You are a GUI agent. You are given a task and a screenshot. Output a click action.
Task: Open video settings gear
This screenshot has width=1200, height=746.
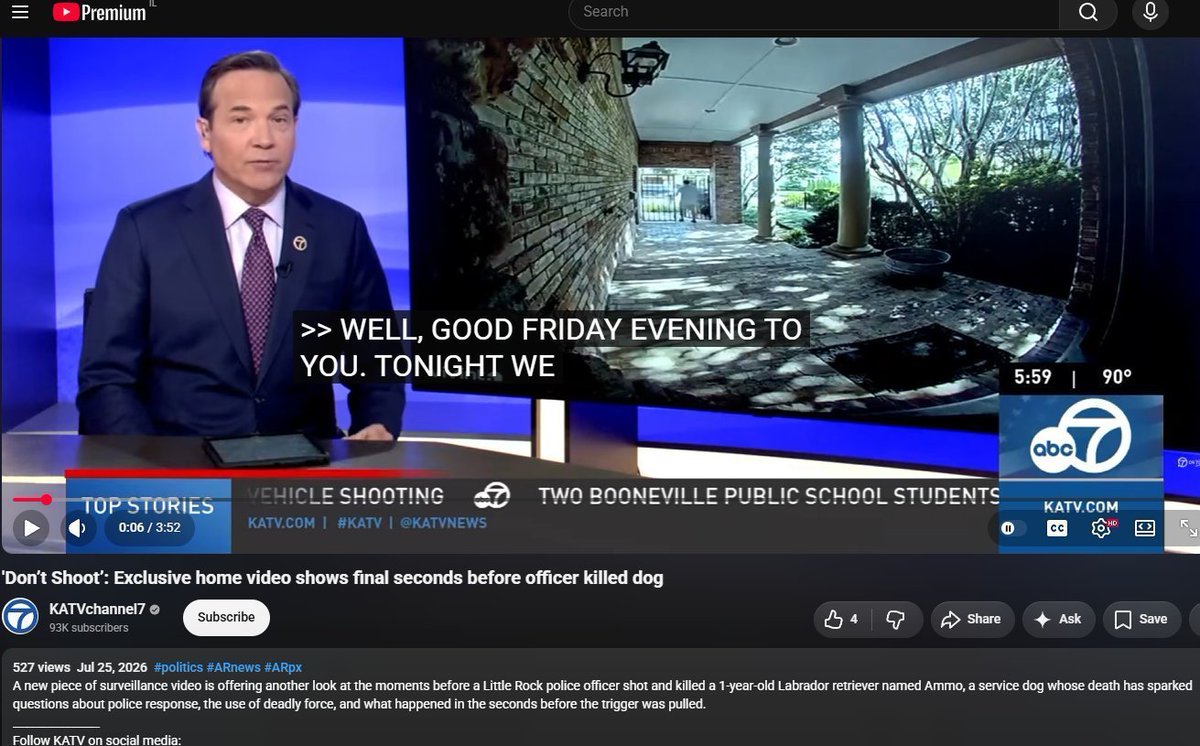click(x=1102, y=528)
